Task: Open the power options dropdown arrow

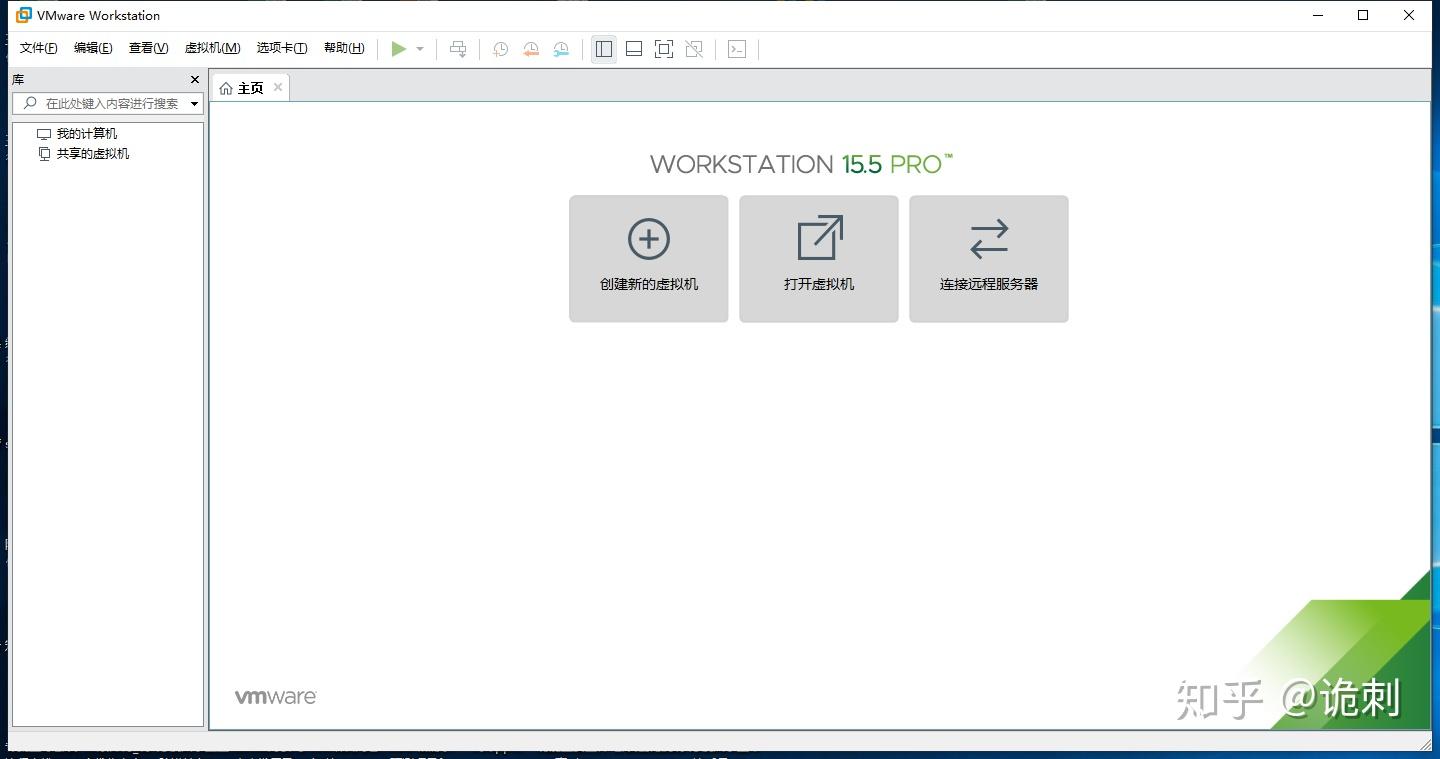Action: [x=419, y=48]
